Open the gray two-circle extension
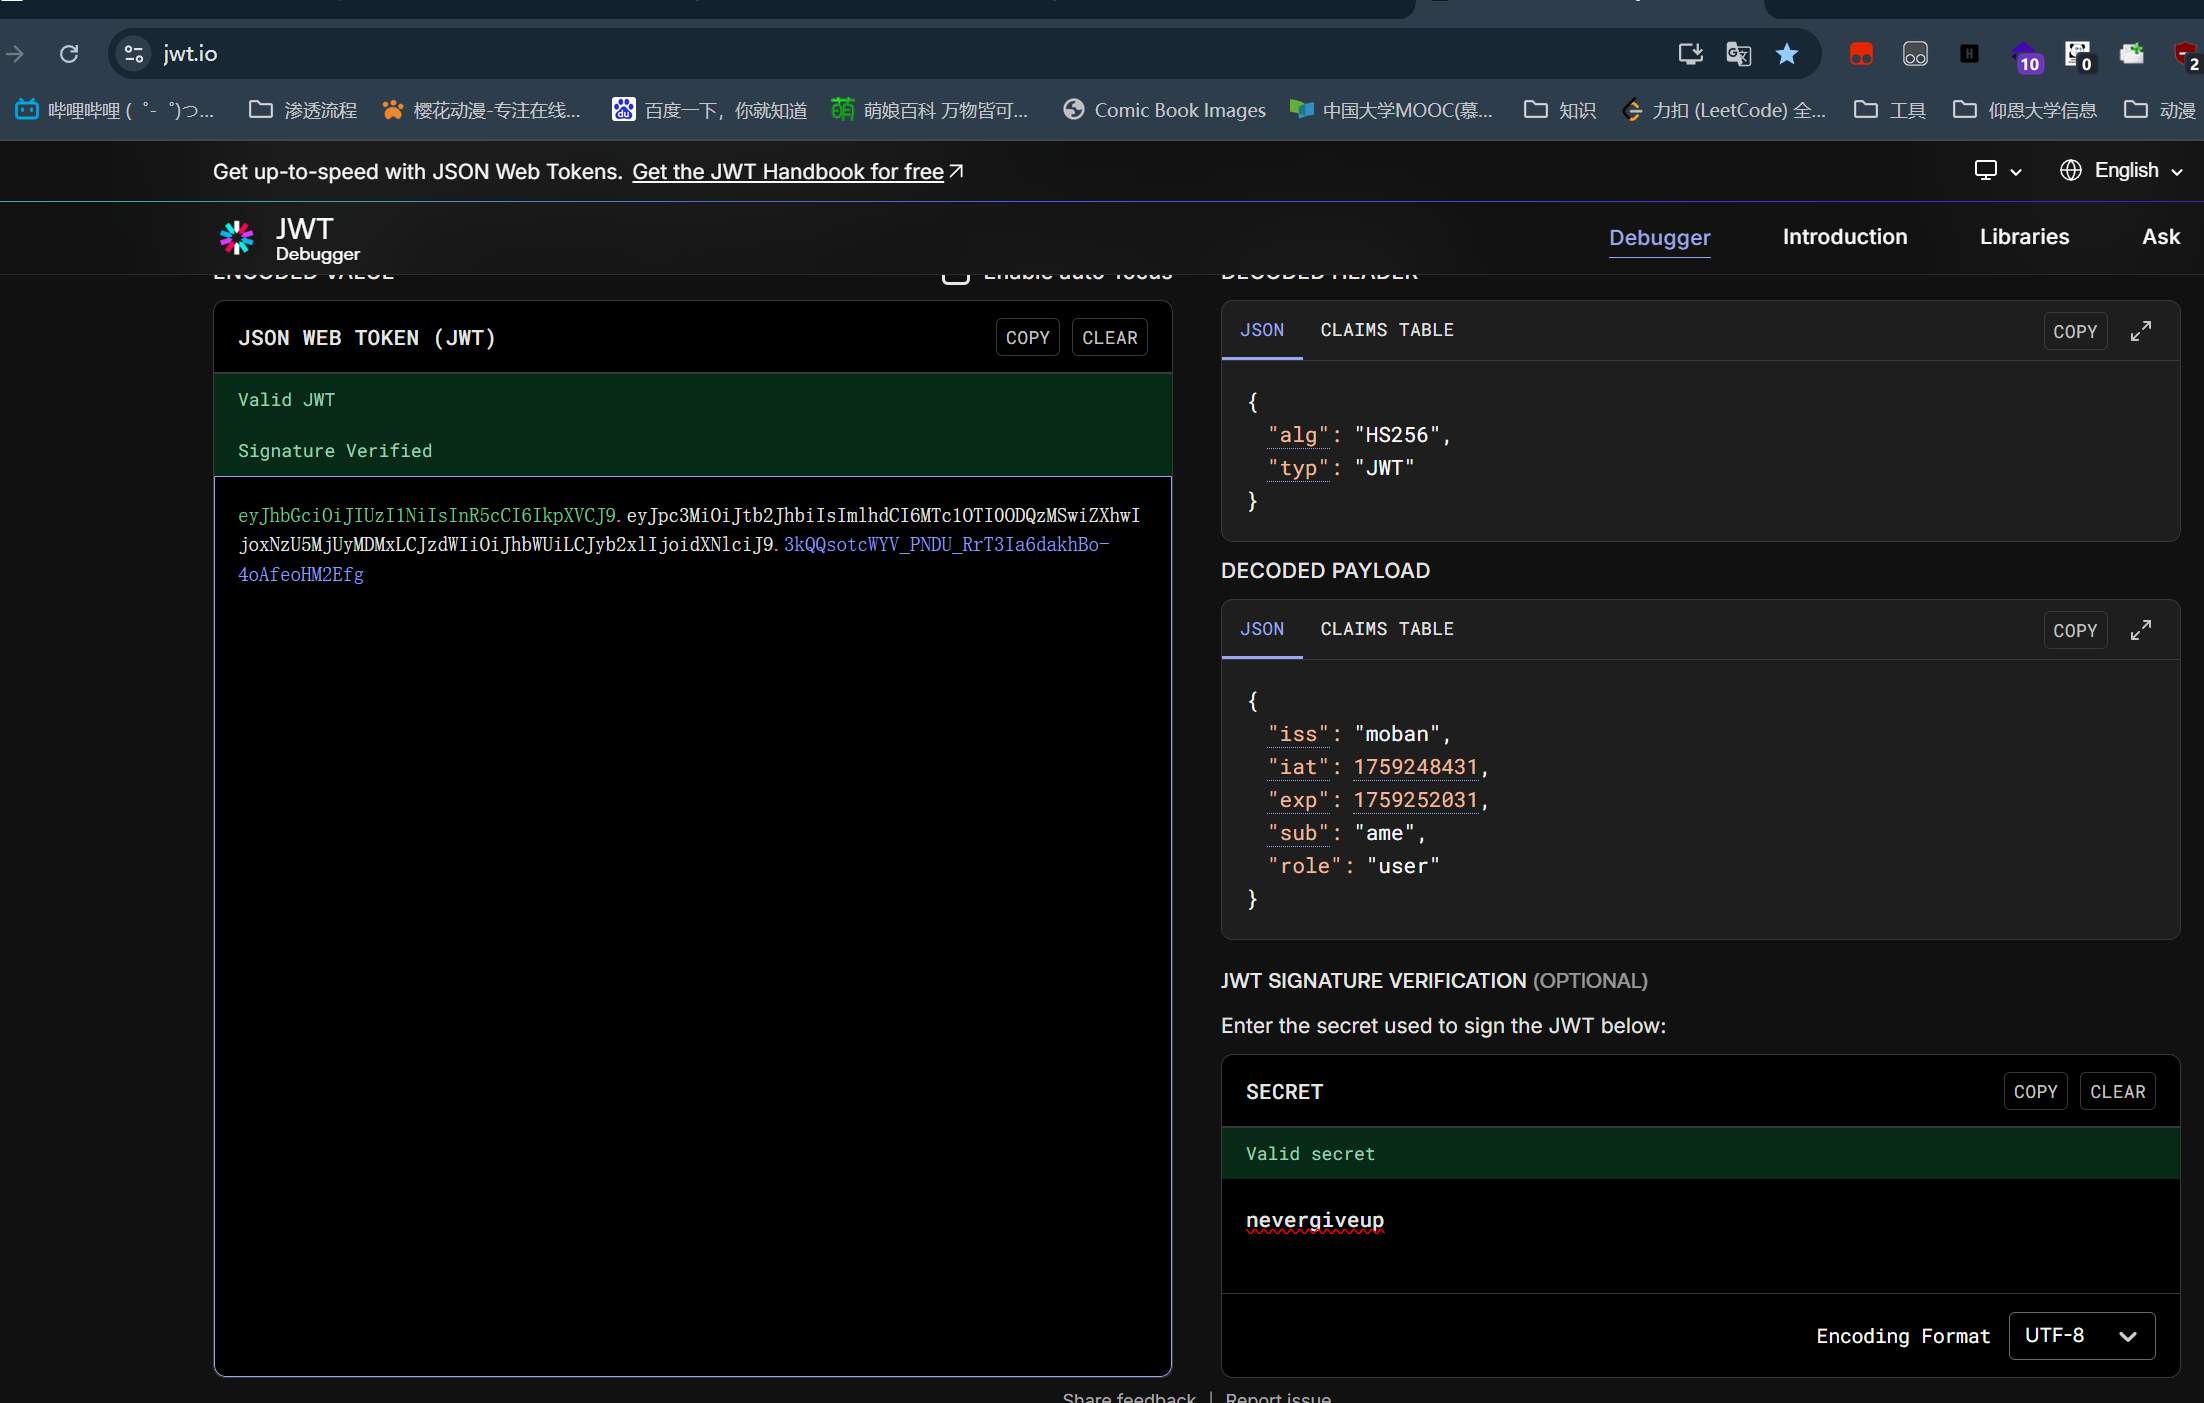2204x1403 pixels. pyautogui.click(x=1915, y=54)
